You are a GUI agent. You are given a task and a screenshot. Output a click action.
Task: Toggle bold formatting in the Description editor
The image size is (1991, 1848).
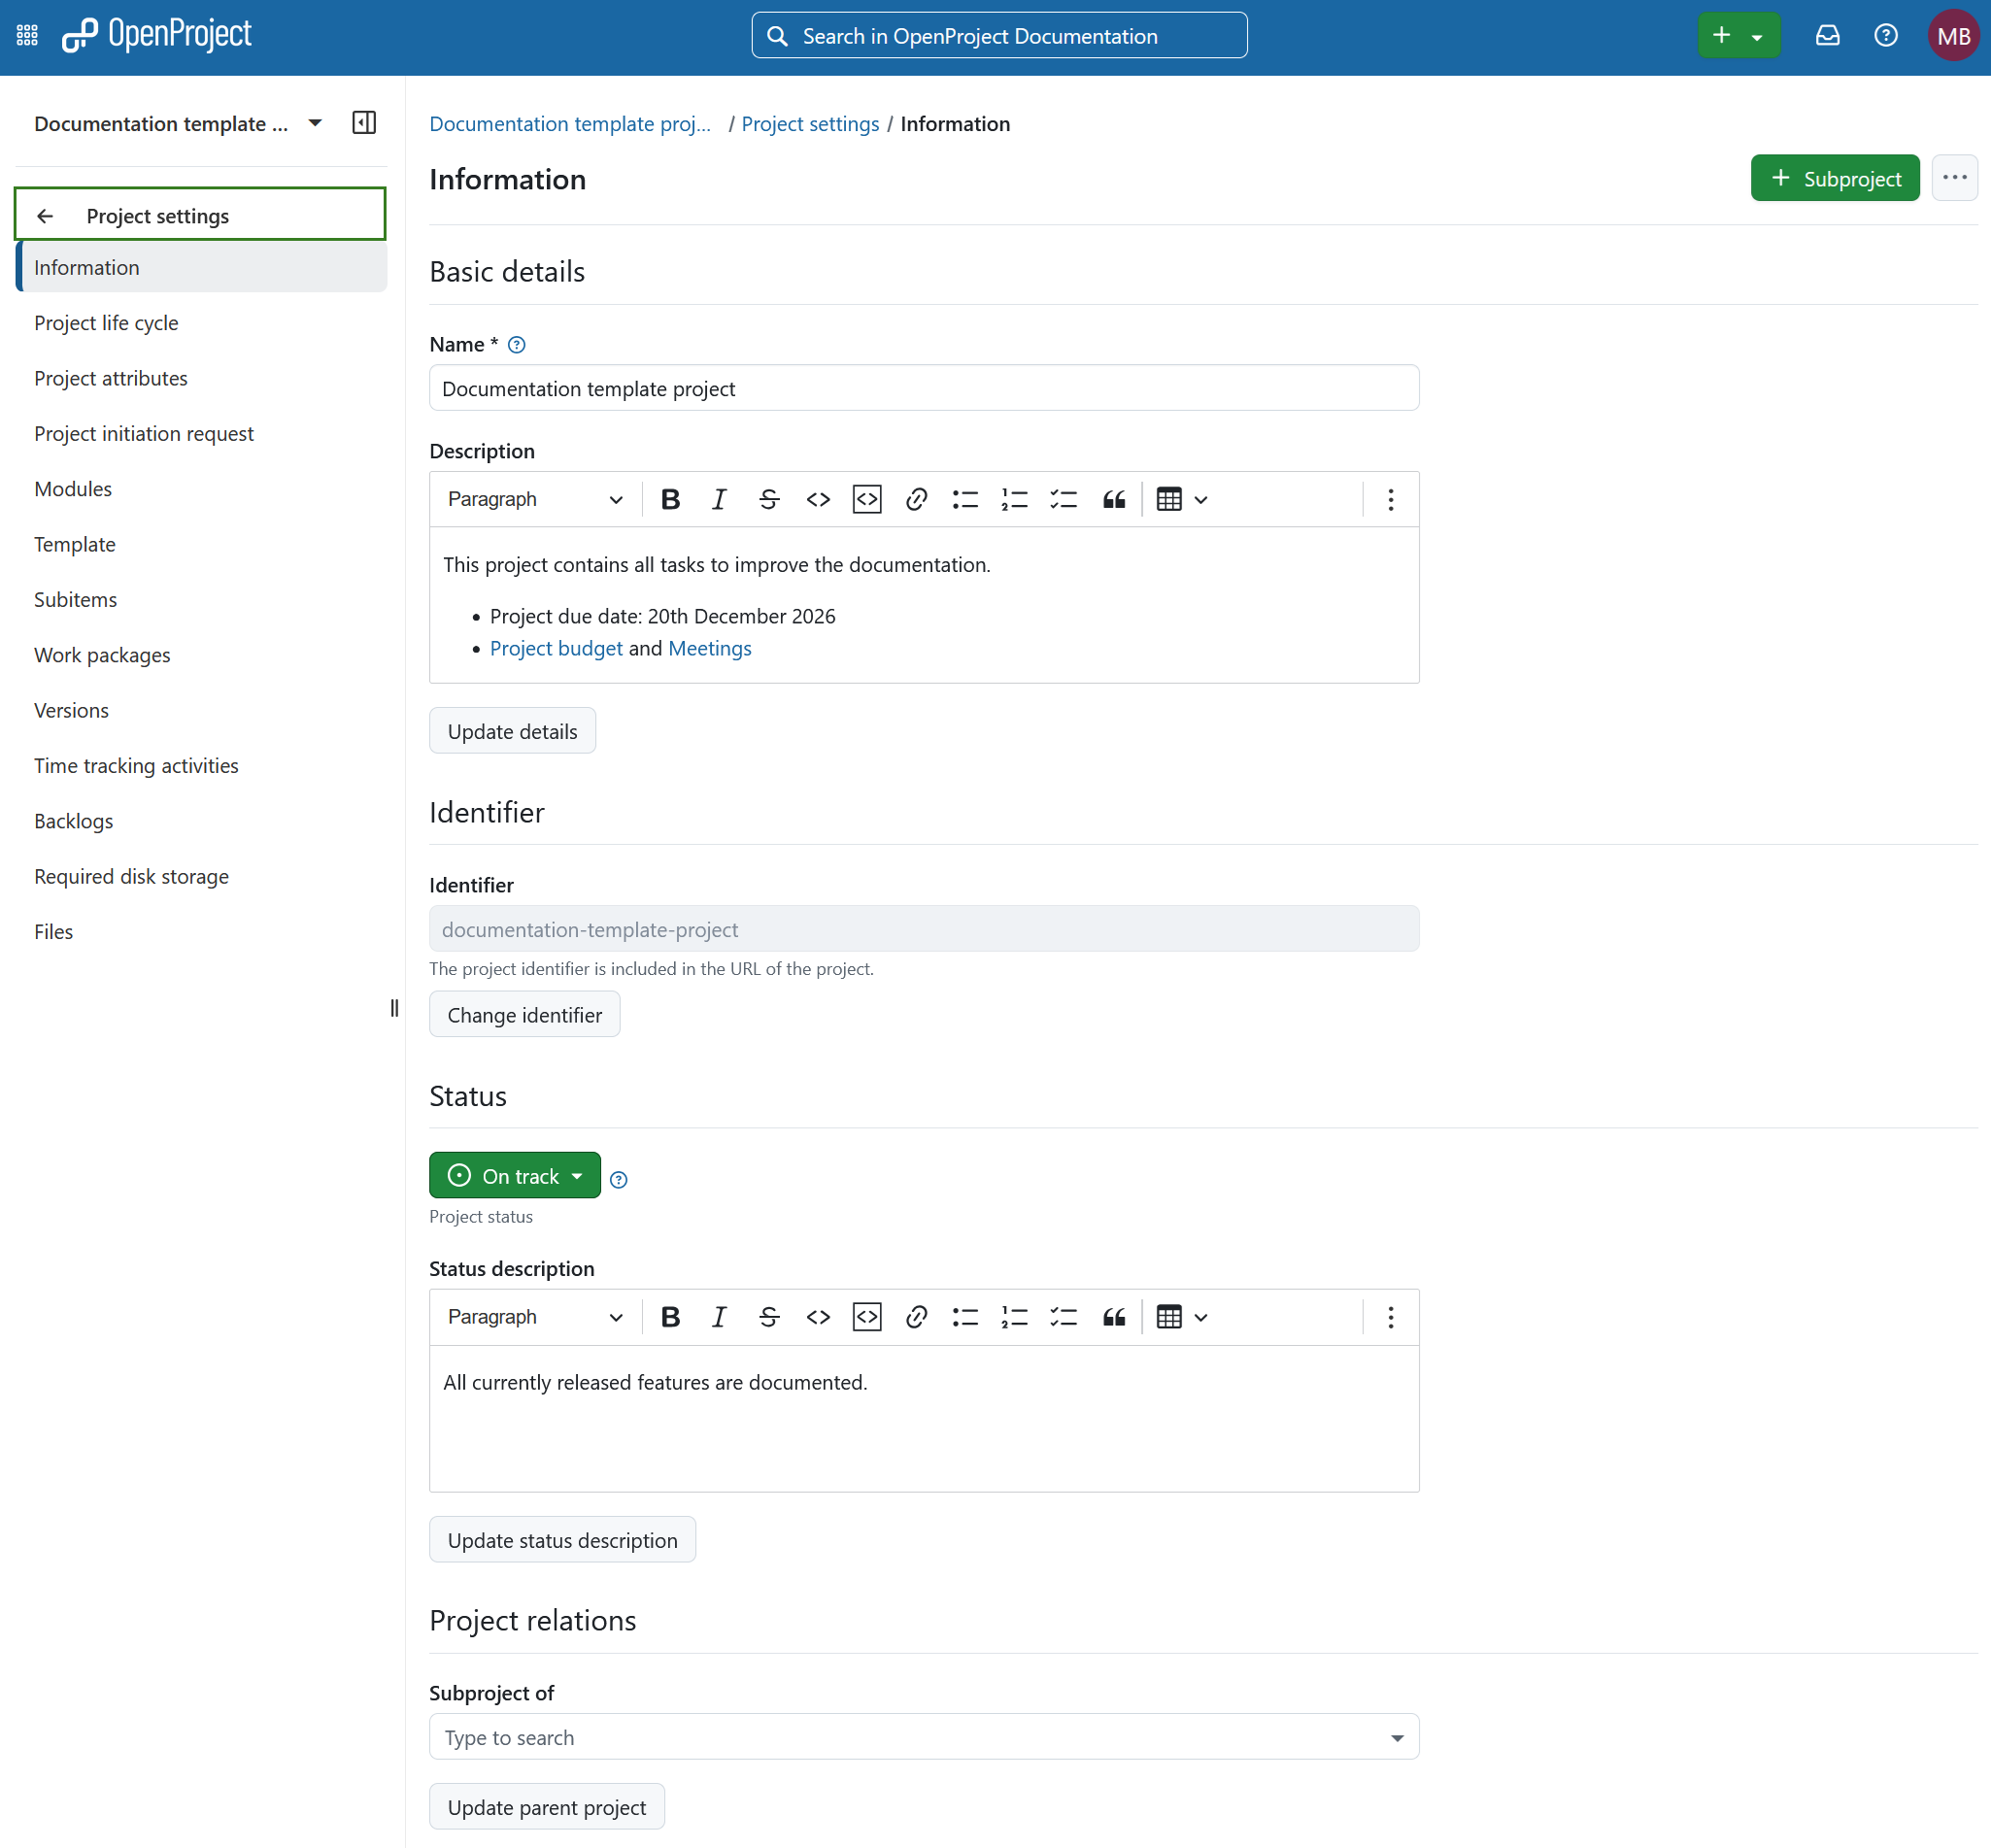point(670,499)
